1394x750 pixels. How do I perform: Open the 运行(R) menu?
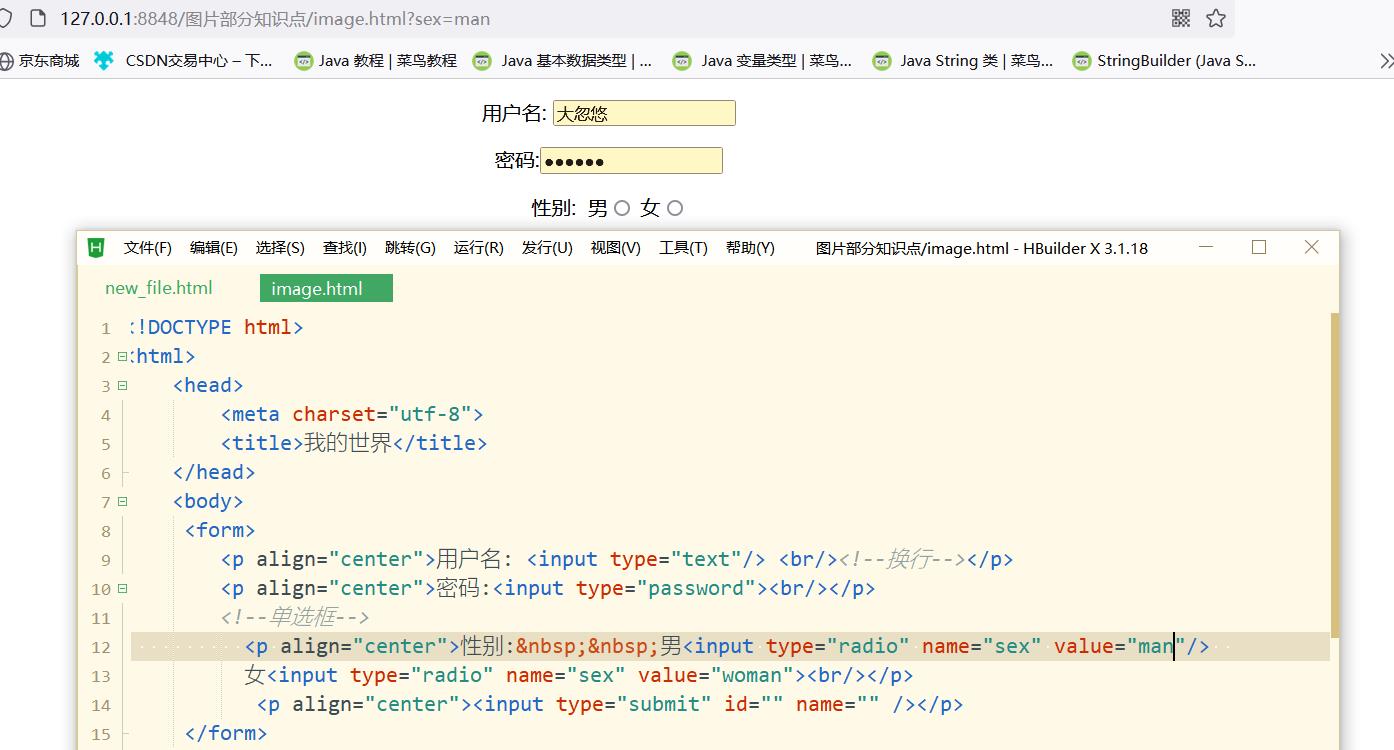click(479, 248)
